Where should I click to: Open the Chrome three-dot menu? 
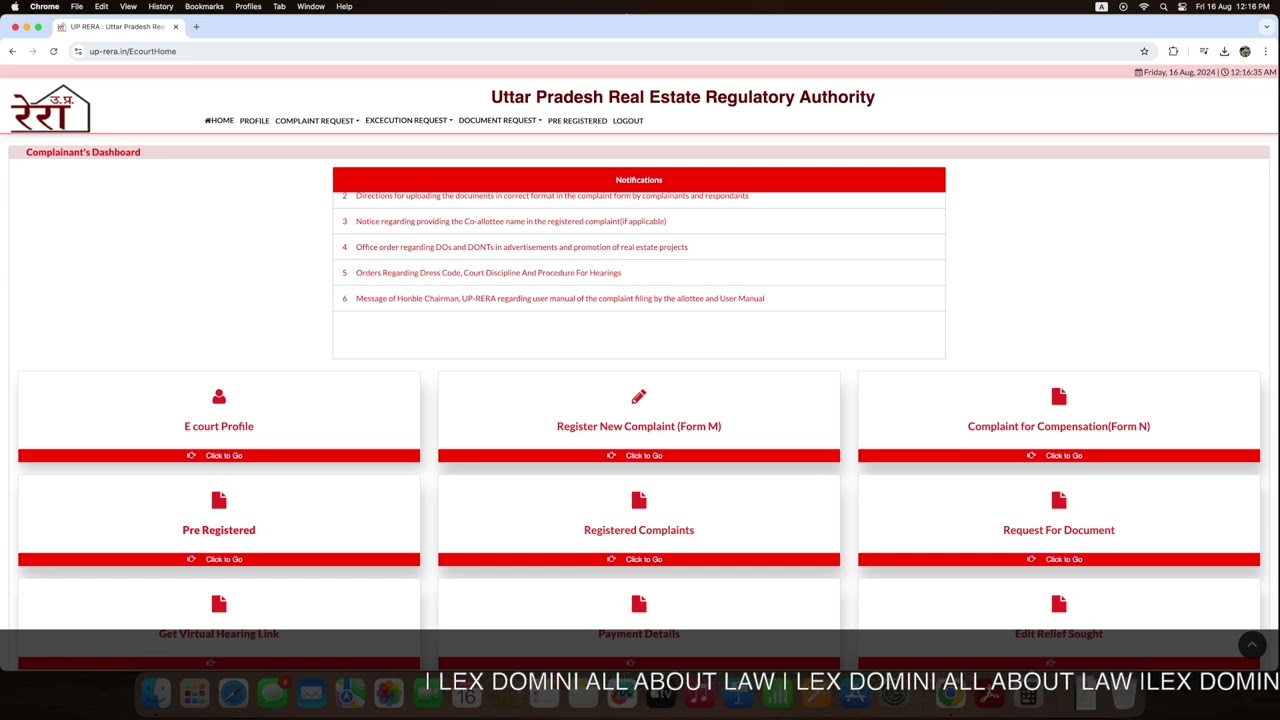point(1265,51)
